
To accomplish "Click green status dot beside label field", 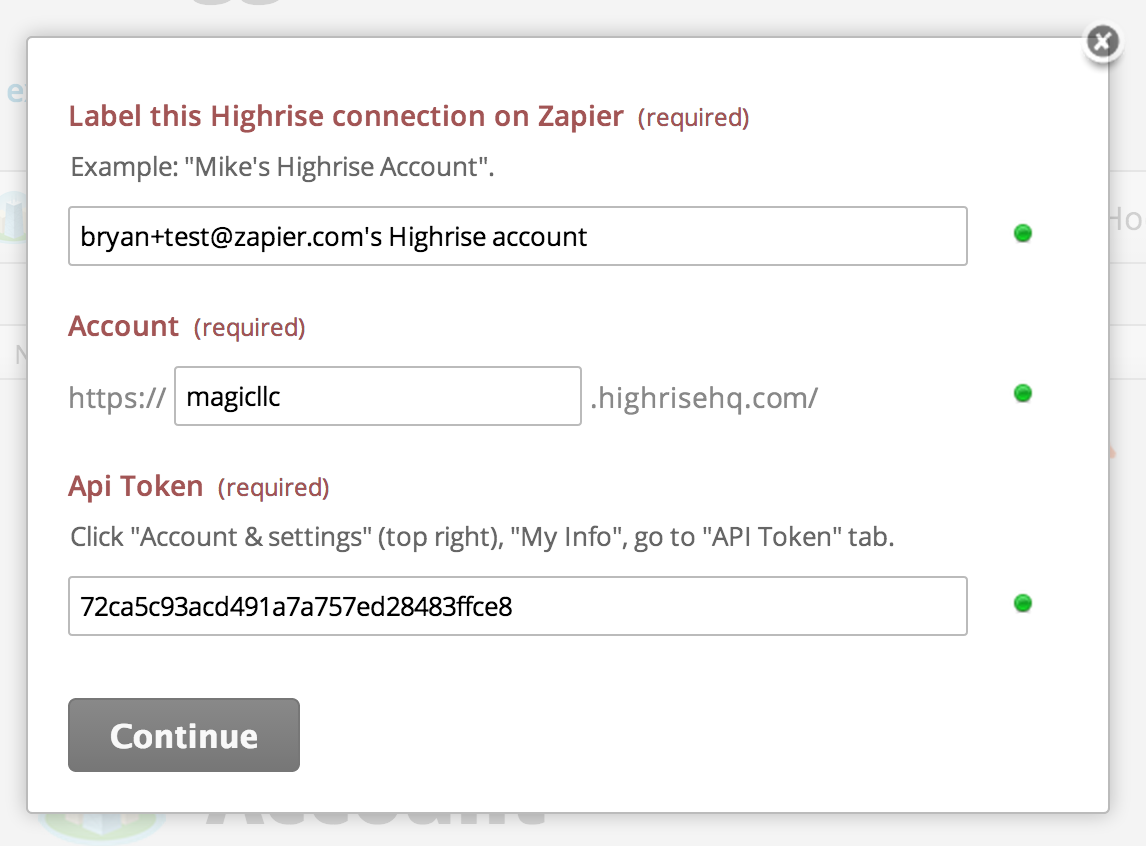I will tap(1022, 233).
